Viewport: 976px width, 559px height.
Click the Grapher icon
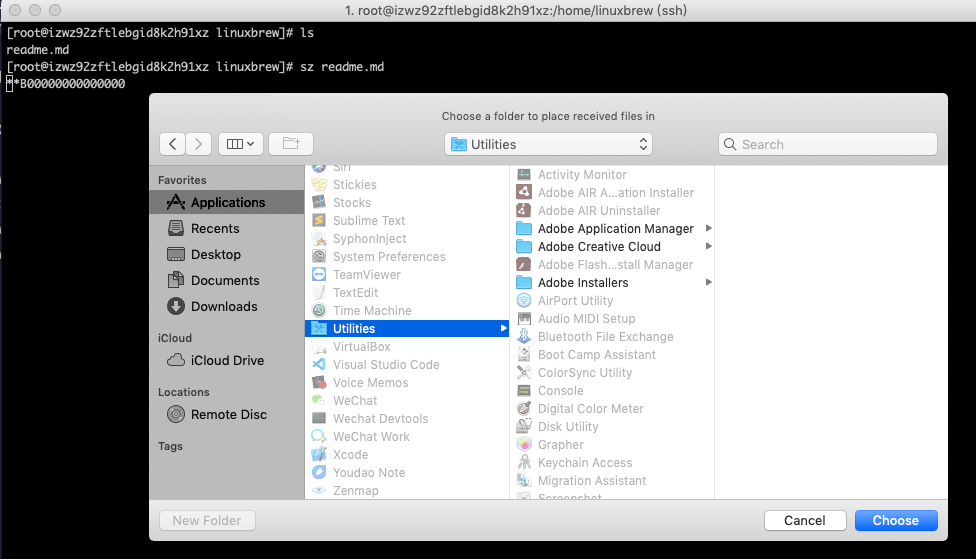(x=524, y=444)
